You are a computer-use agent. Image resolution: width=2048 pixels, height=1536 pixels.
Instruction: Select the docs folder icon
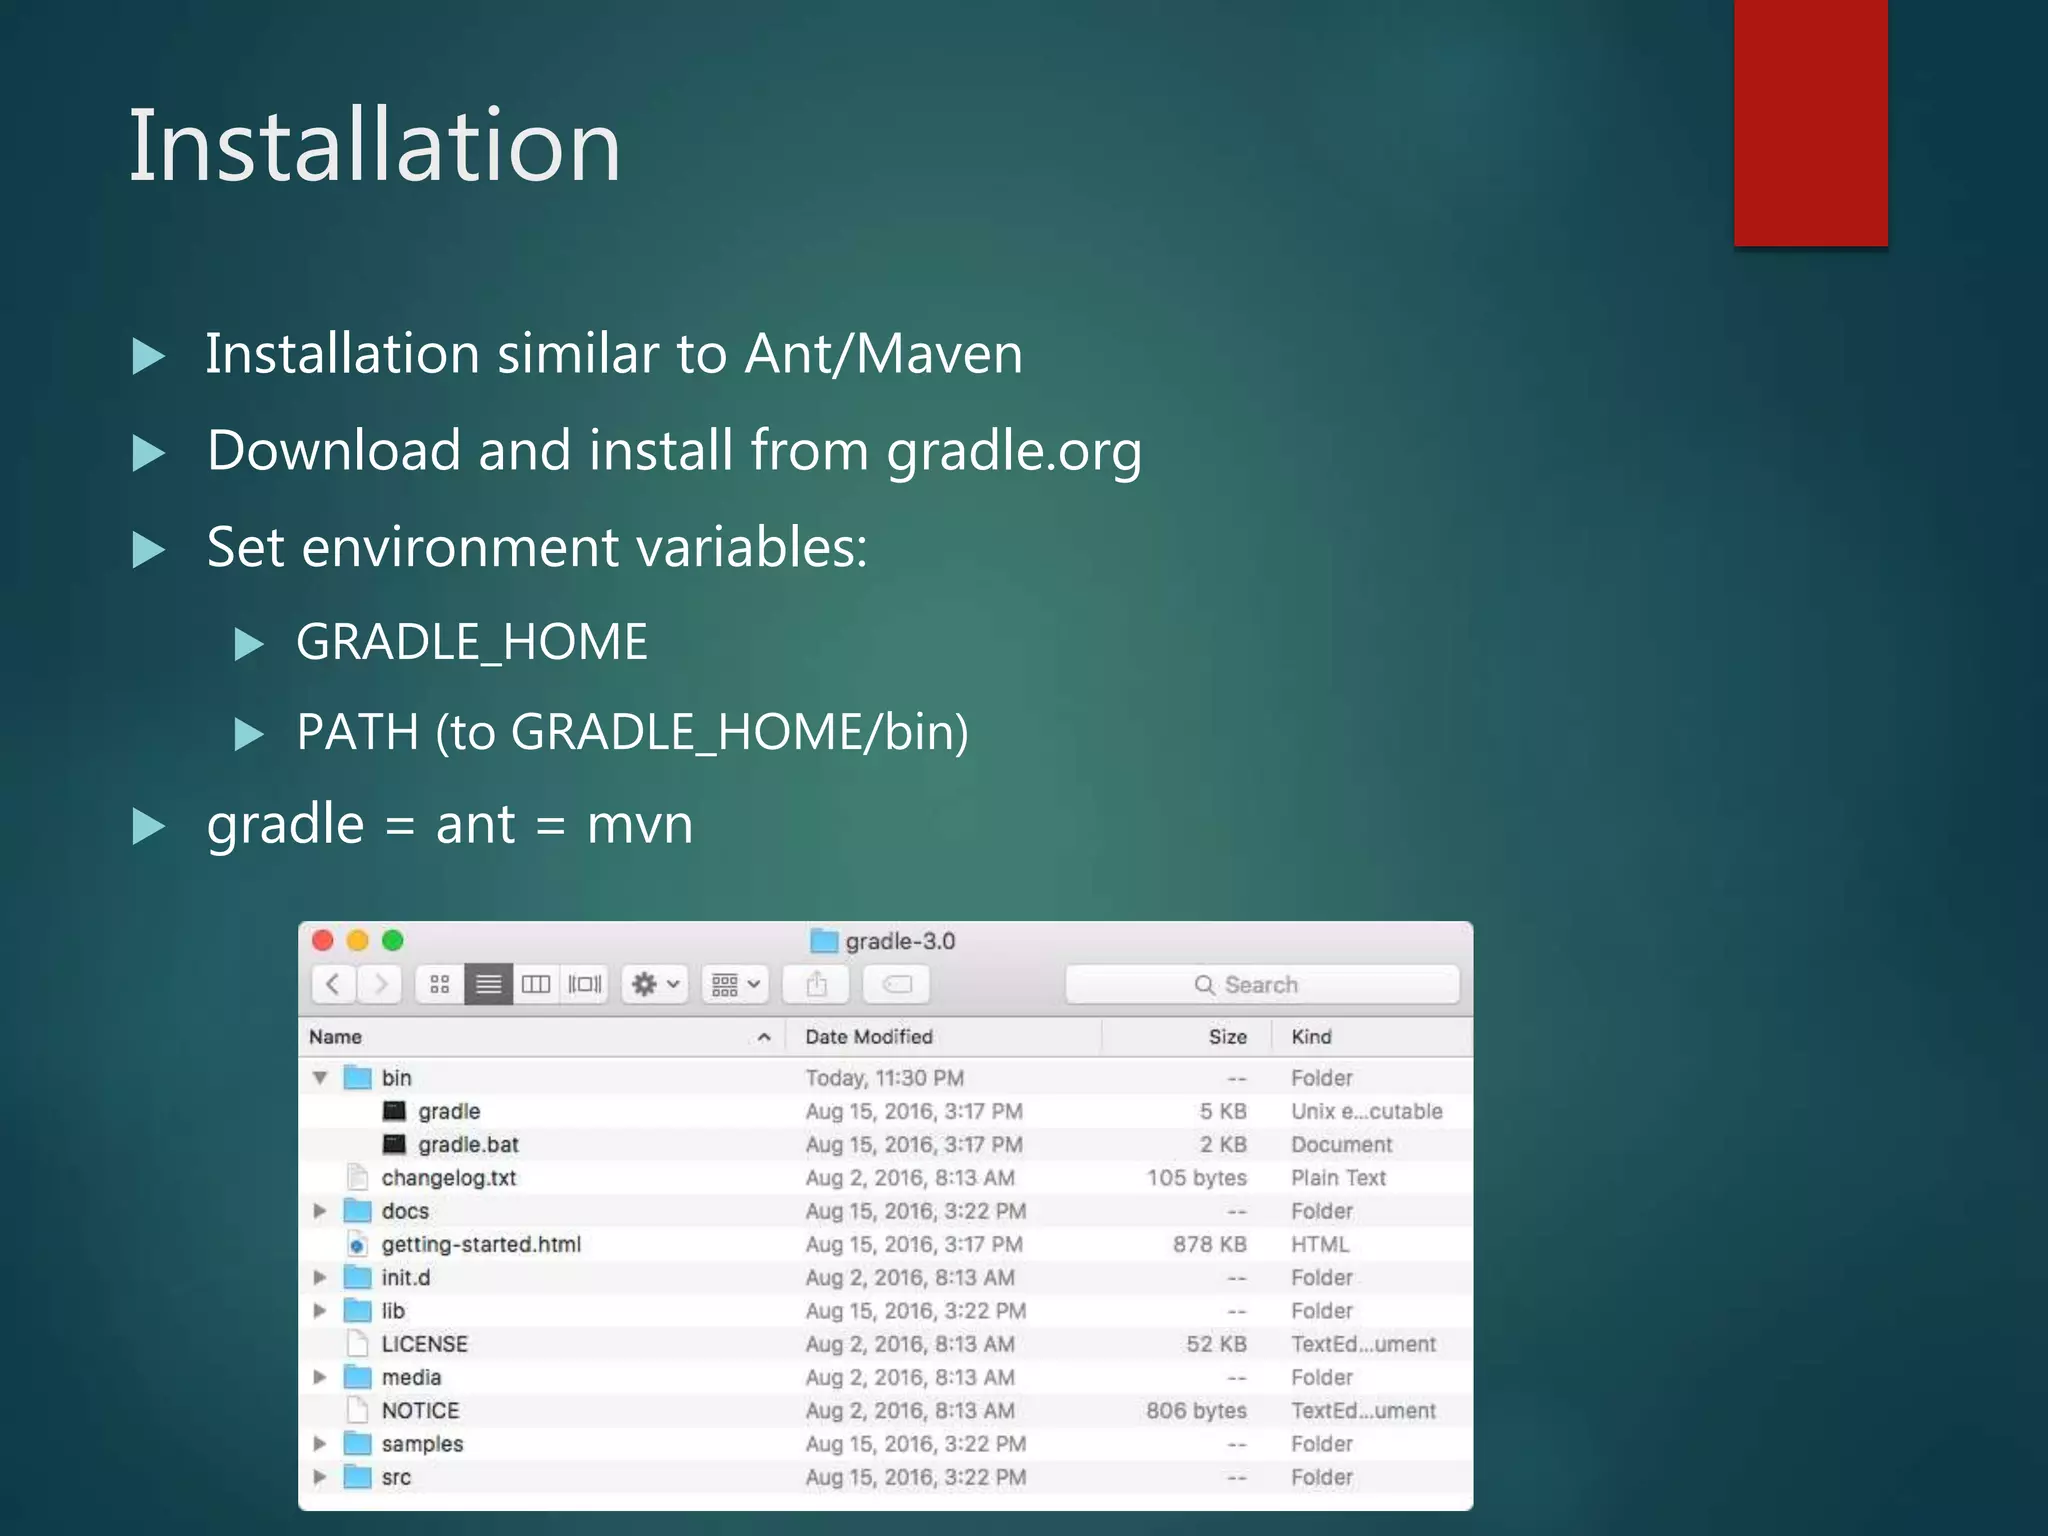pyautogui.click(x=358, y=1211)
